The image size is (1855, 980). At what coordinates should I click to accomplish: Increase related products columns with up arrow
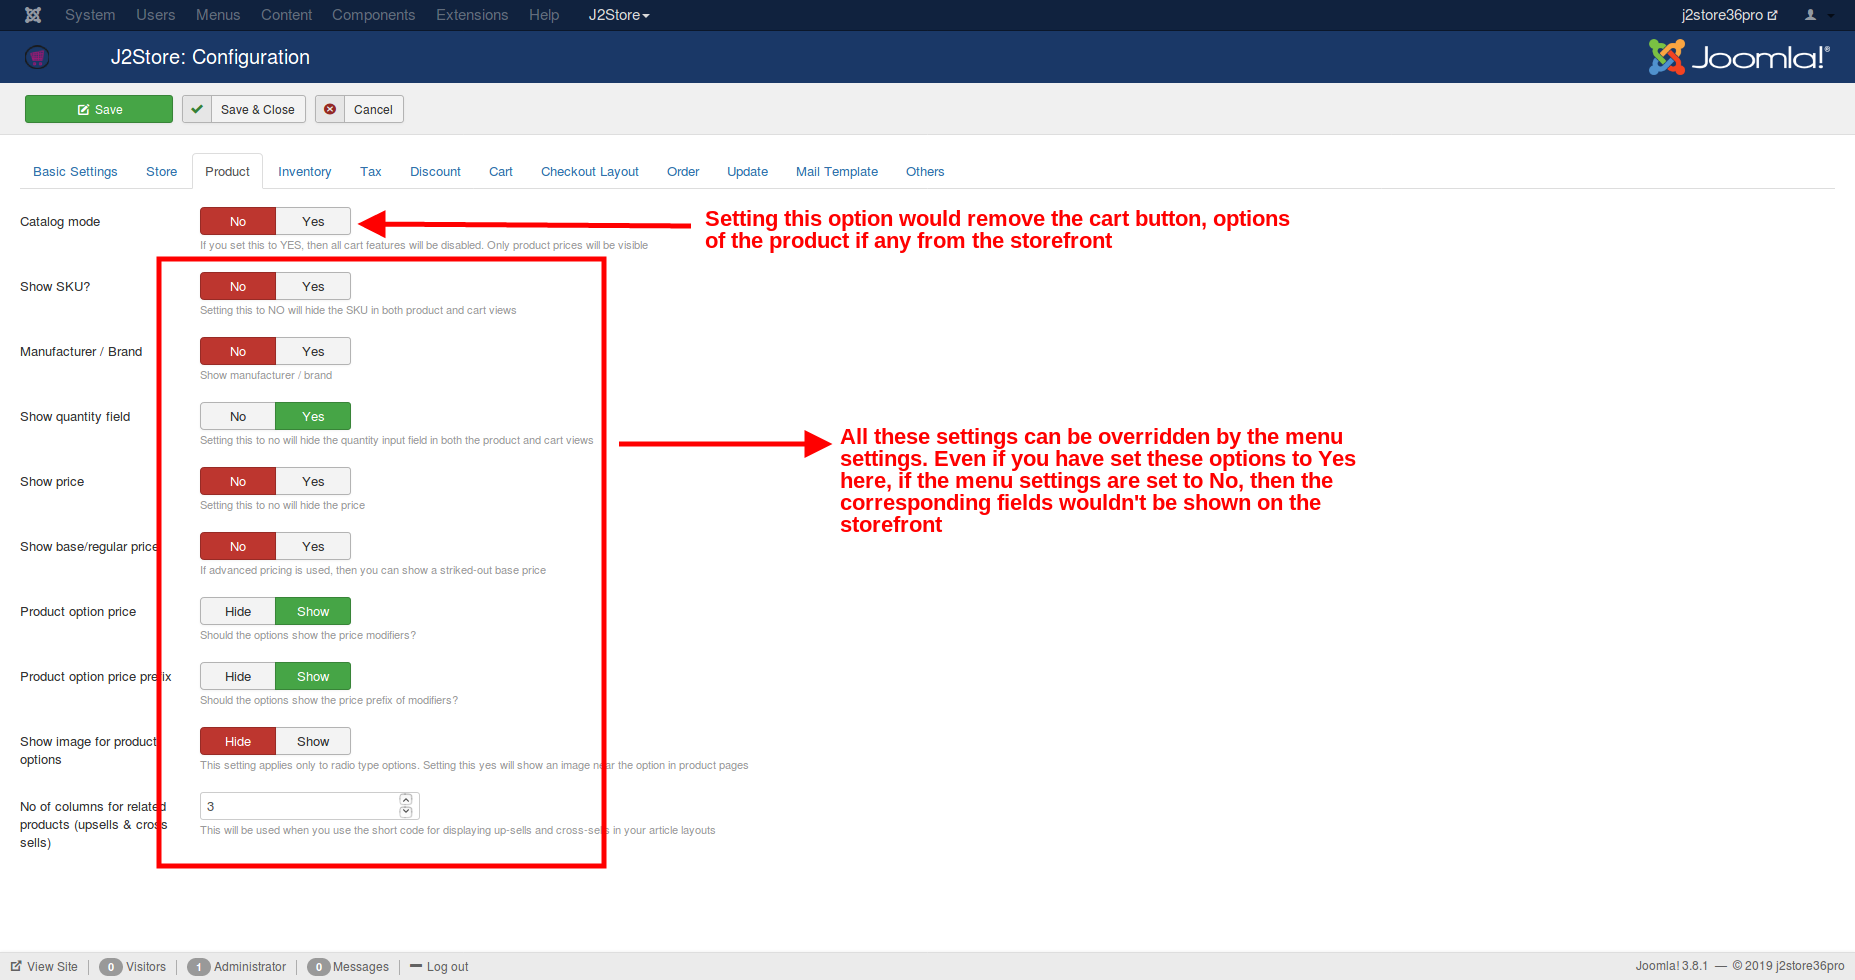pyautogui.click(x=406, y=800)
